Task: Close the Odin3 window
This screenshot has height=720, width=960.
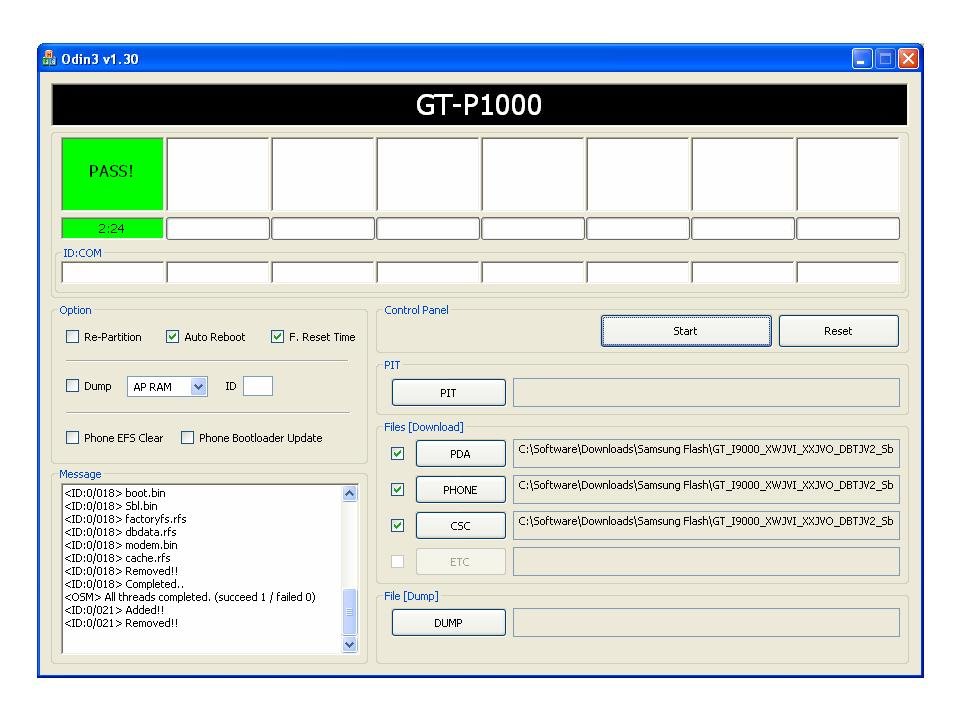Action: point(909,59)
